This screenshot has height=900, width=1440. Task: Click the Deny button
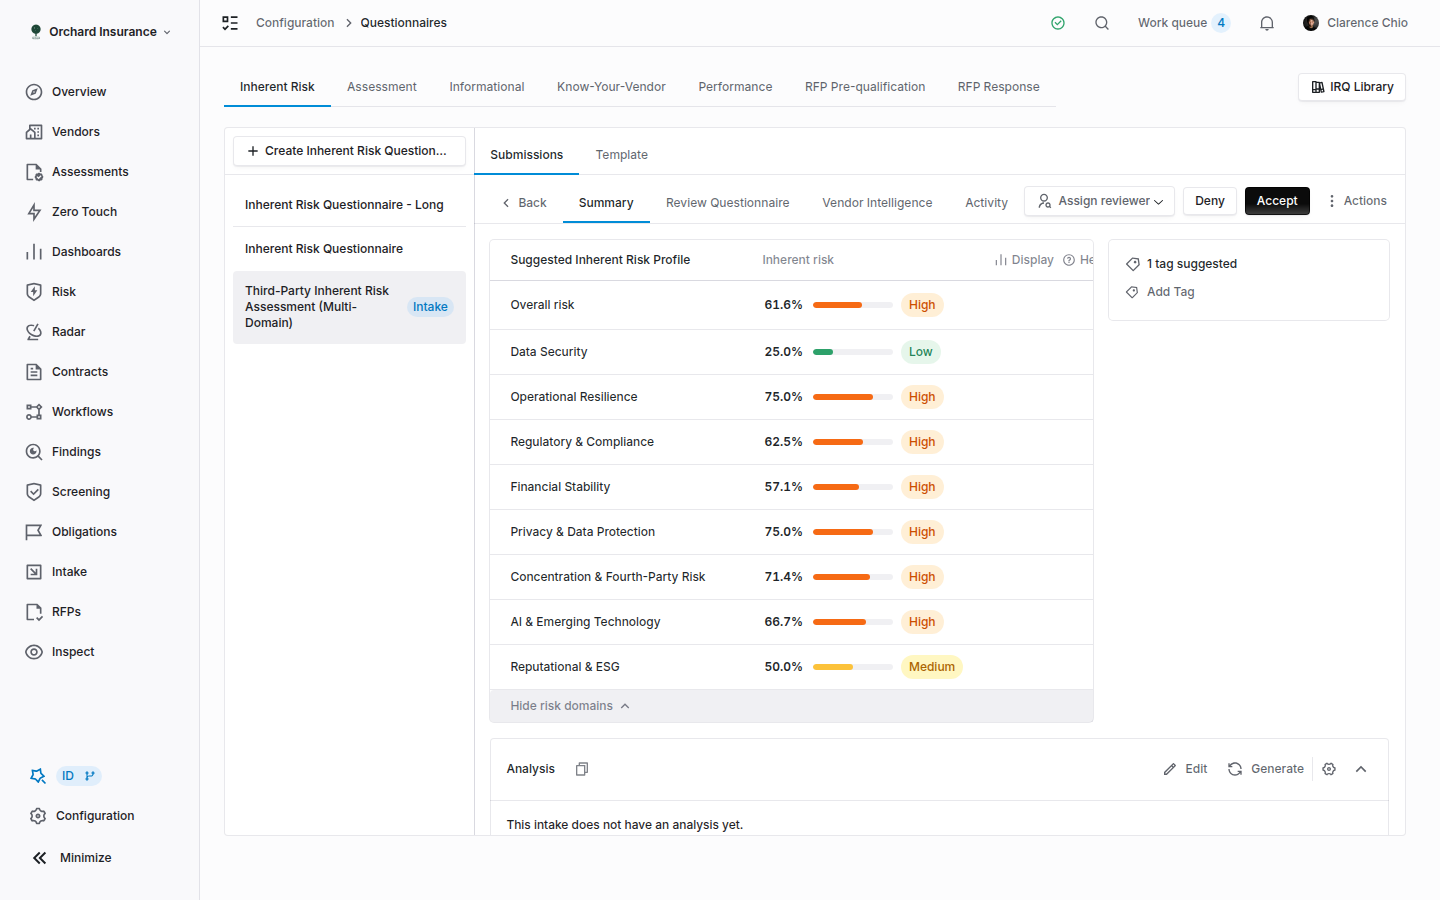[x=1210, y=201]
